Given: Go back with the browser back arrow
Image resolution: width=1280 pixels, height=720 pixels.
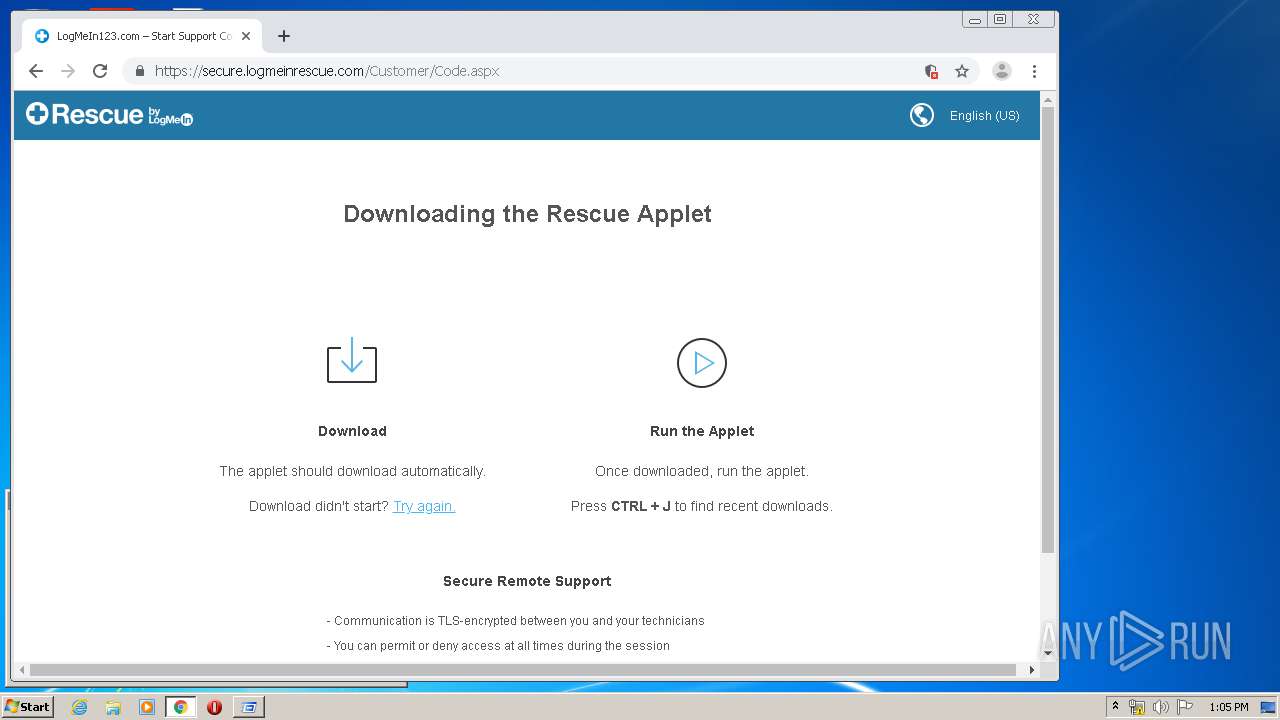Looking at the screenshot, I should pos(36,71).
